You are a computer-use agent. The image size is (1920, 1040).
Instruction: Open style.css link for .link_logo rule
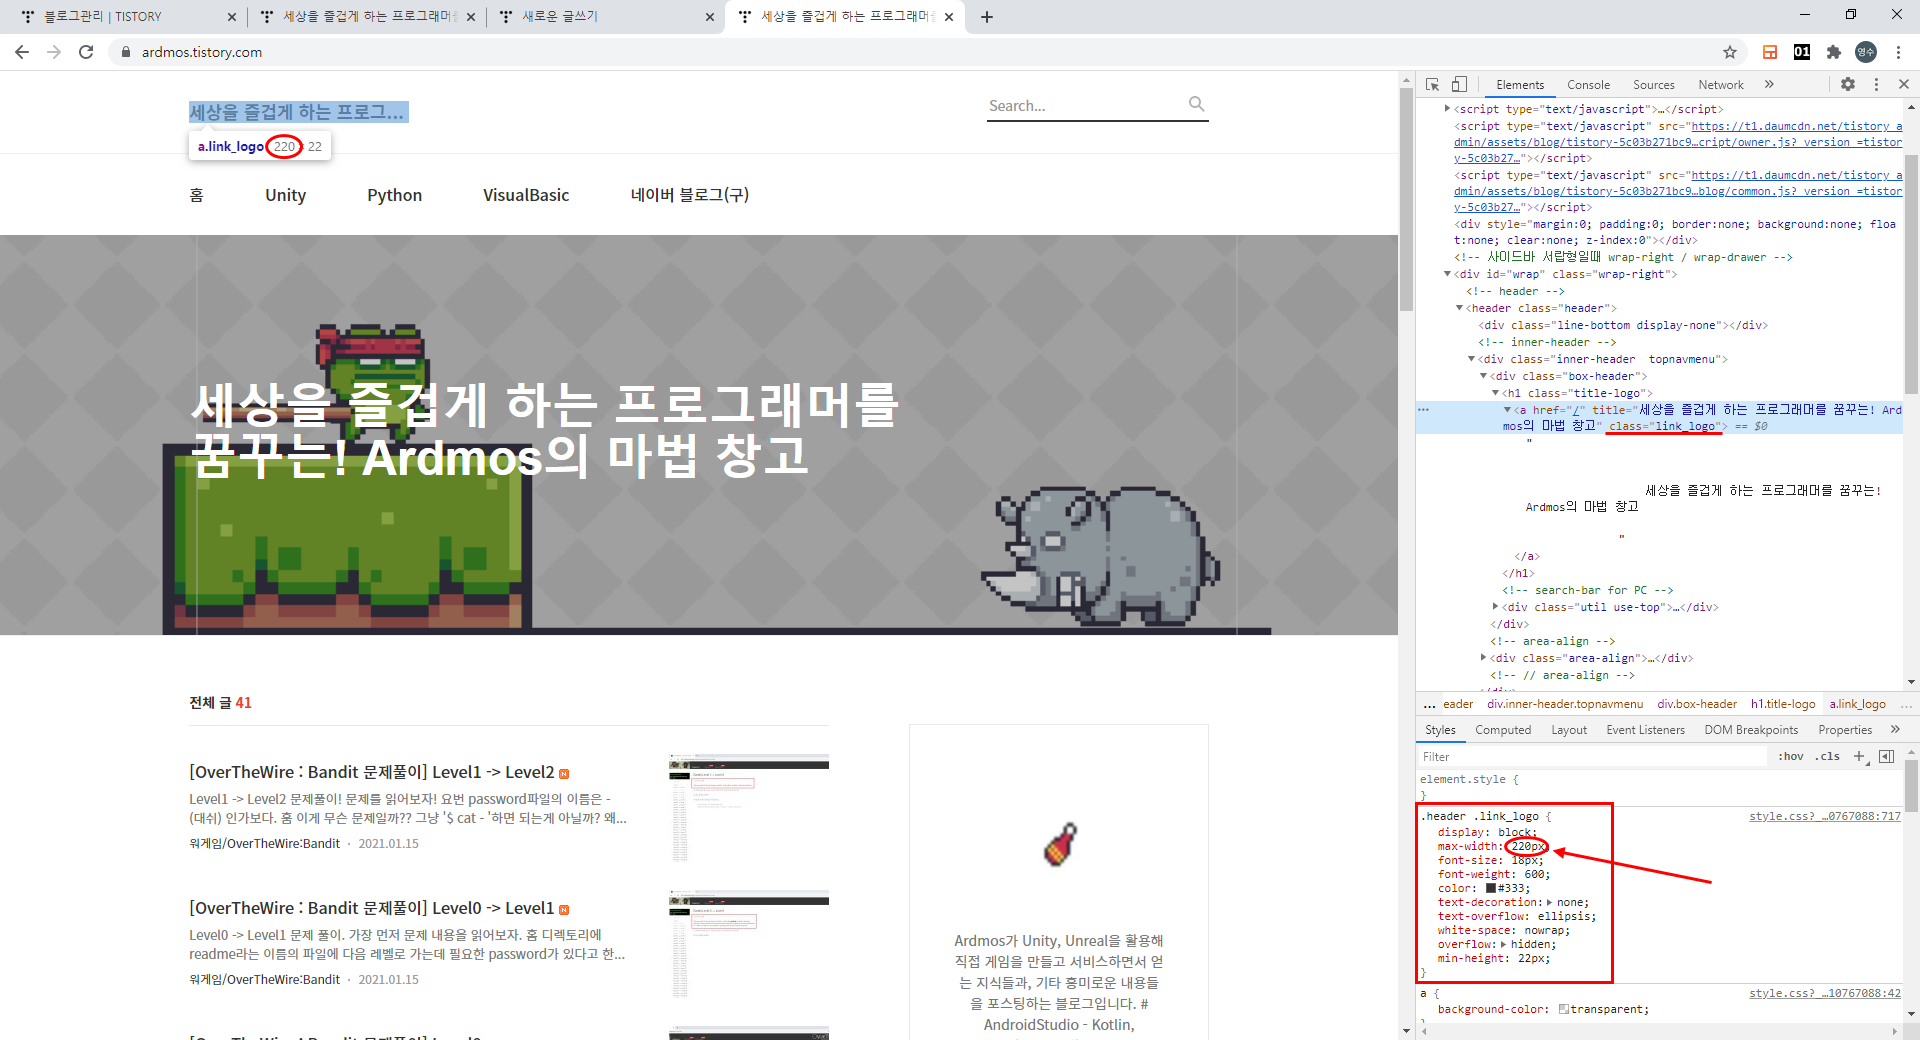[x=1824, y=816]
